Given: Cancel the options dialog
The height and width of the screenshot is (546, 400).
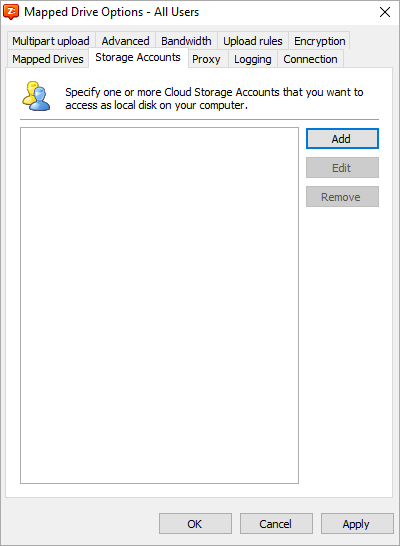Looking at the screenshot, I should (276, 523).
